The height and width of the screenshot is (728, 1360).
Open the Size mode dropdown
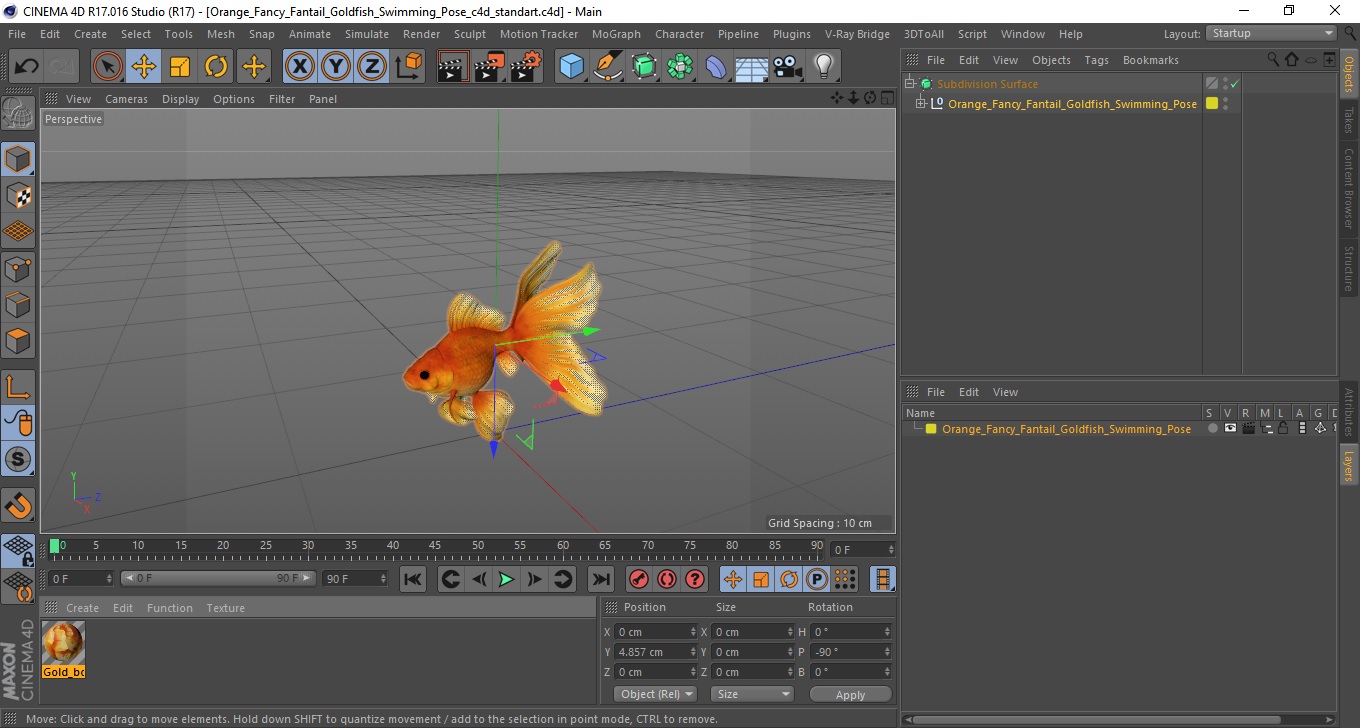pyautogui.click(x=752, y=694)
